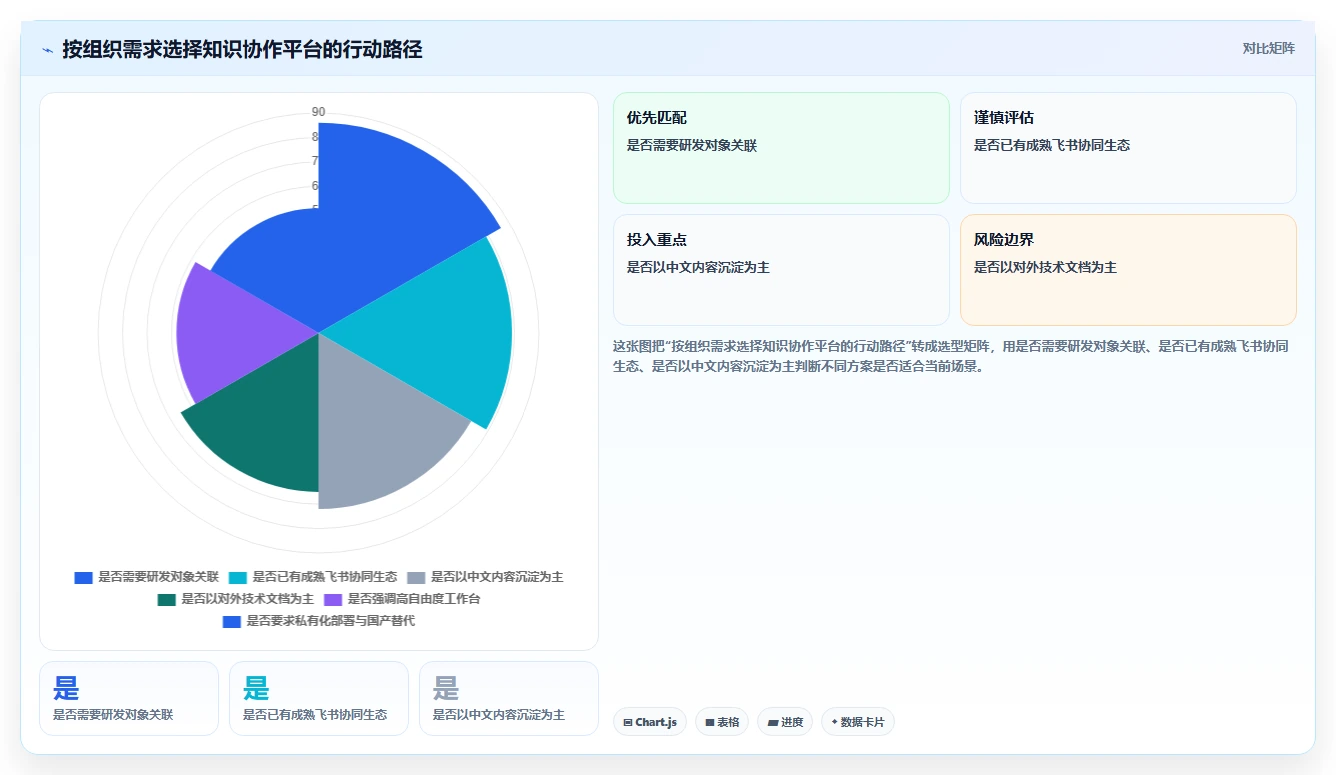Select the 谨慎评估 matrix card

click(x=1128, y=148)
